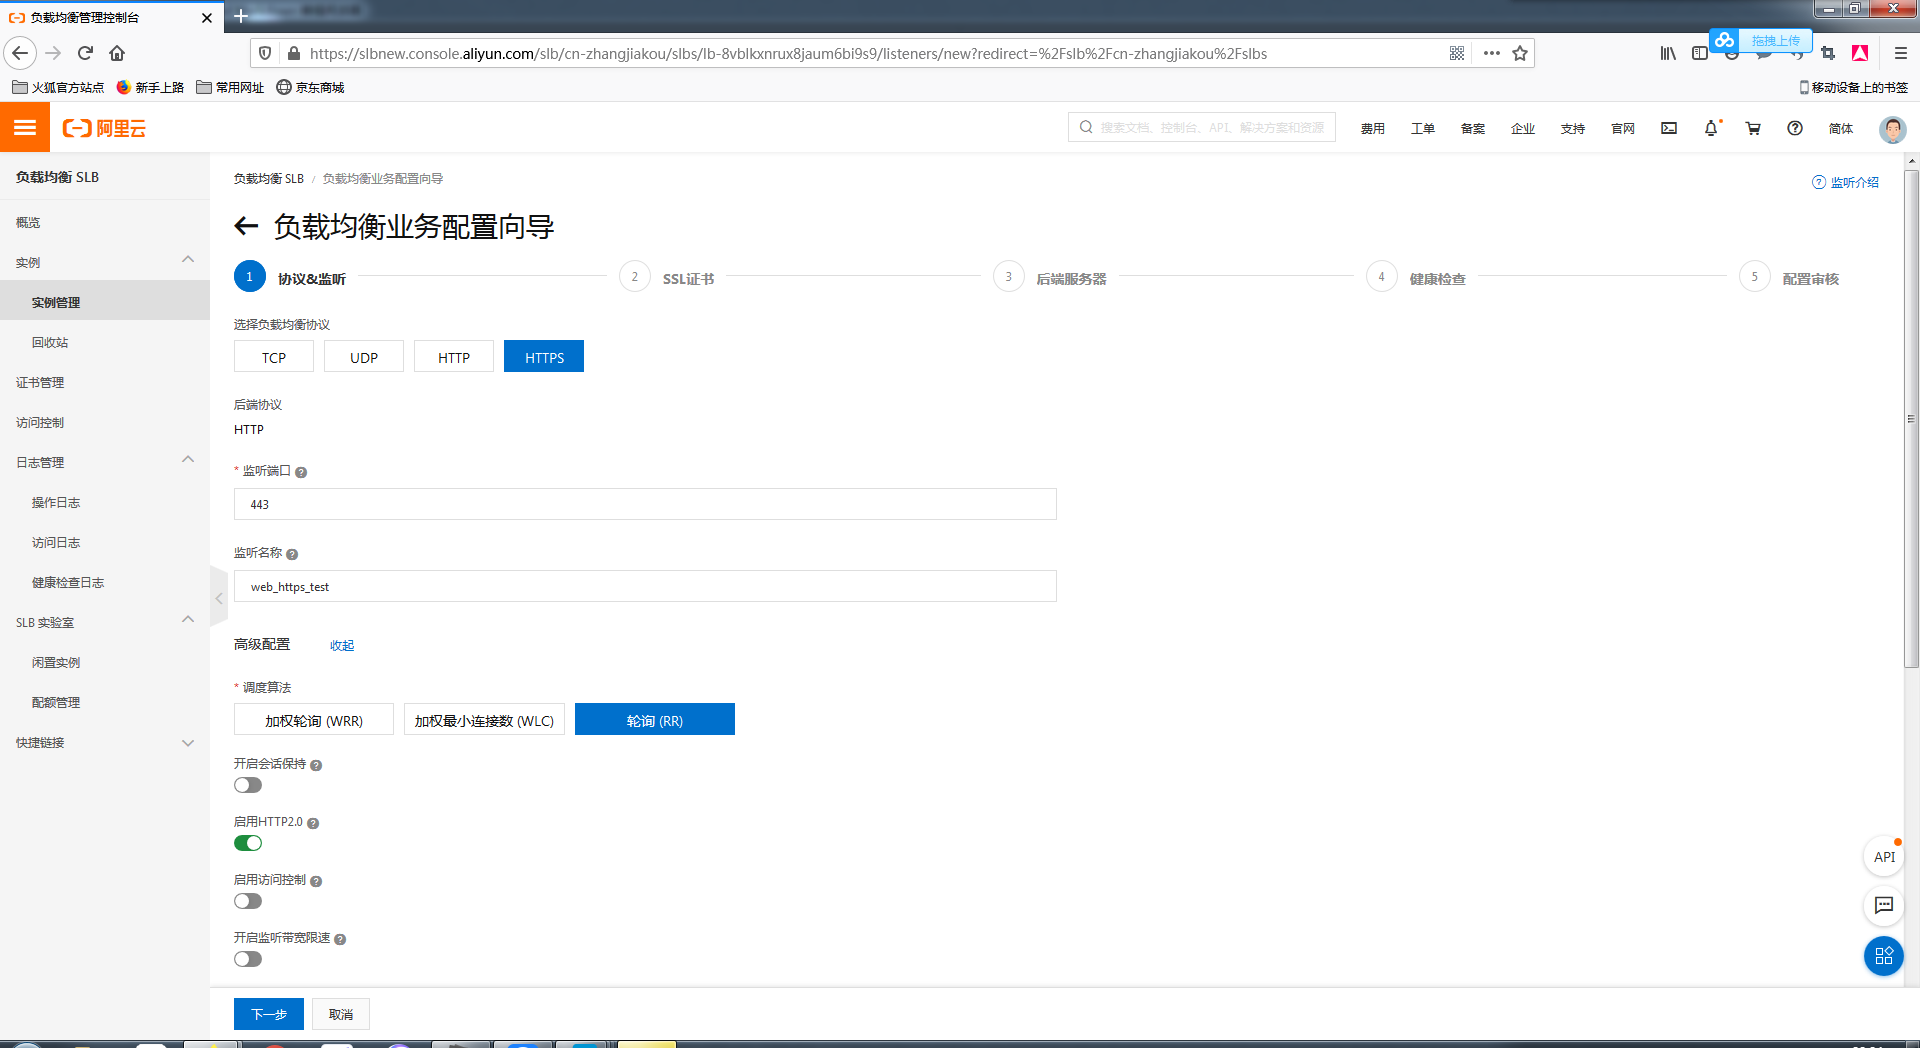This screenshot has width=1920, height=1048.
Task: Disable the 启用HTTP2.0 toggle
Action: coord(247,843)
